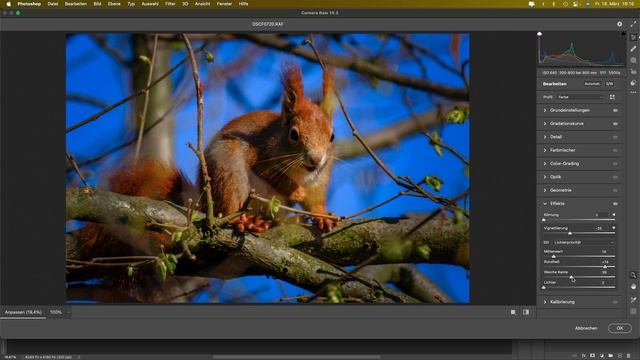This screenshot has height=360, width=640.
Task: Expand the Detail section
Action: [545, 137]
